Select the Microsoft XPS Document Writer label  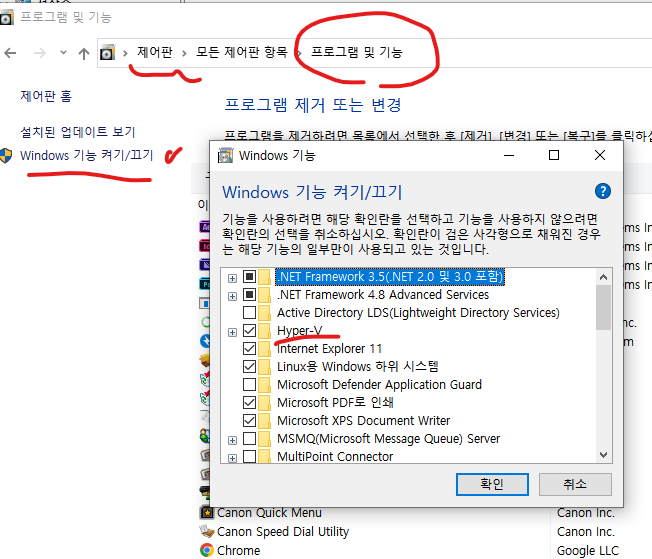click(363, 420)
